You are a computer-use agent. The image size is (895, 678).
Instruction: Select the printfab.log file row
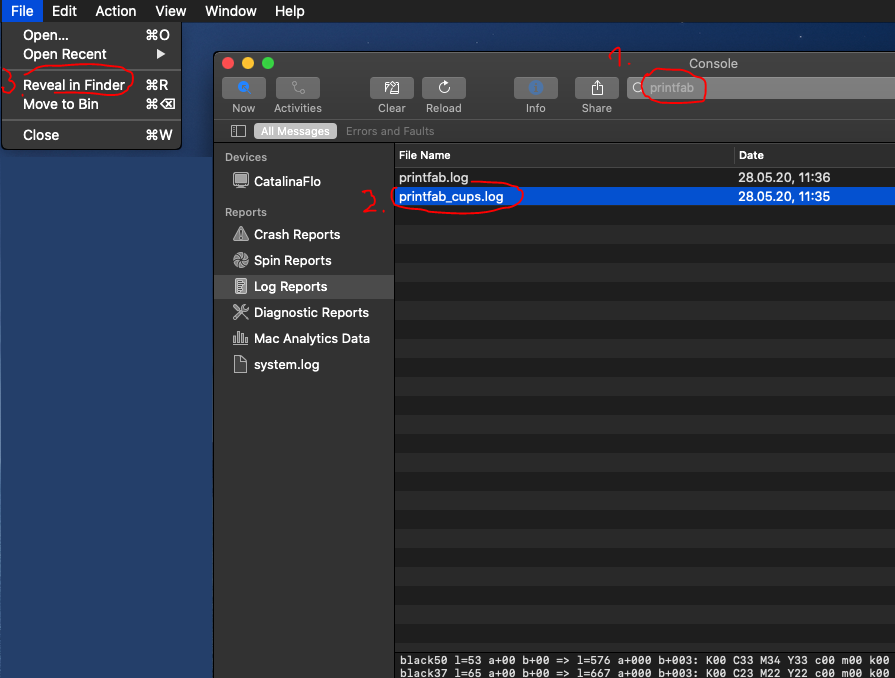tap(434, 177)
